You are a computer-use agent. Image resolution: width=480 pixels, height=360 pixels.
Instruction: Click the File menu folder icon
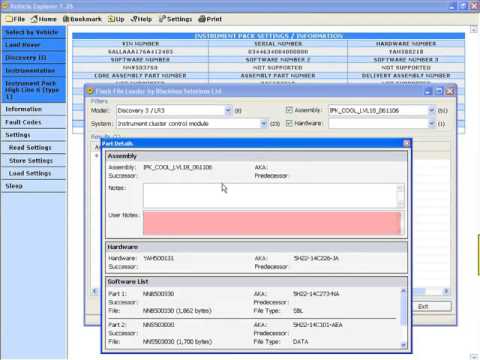pyautogui.click(x=9, y=19)
